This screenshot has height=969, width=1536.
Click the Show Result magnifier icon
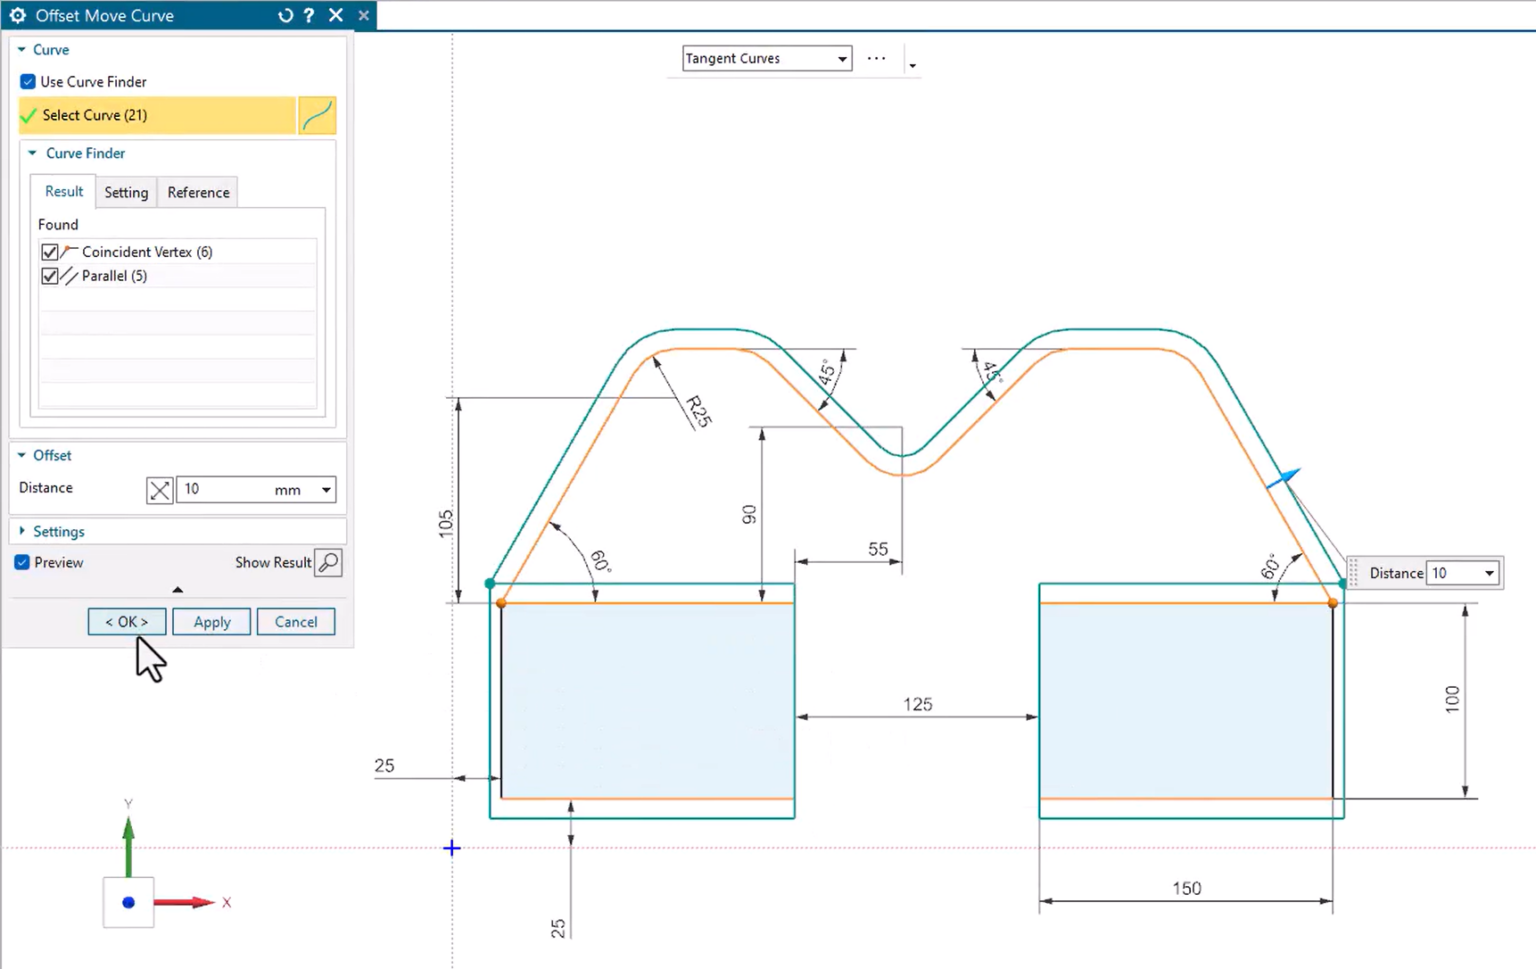coord(328,562)
